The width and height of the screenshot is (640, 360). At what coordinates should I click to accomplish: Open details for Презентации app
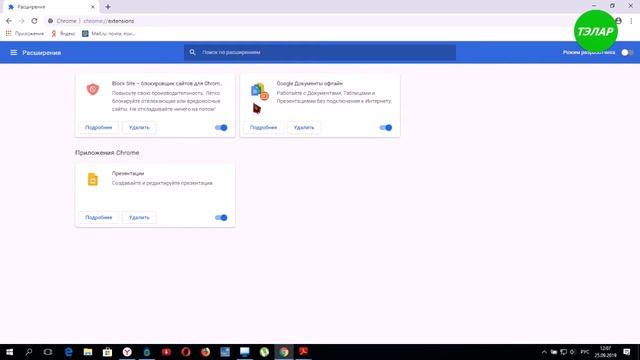(x=98, y=218)
